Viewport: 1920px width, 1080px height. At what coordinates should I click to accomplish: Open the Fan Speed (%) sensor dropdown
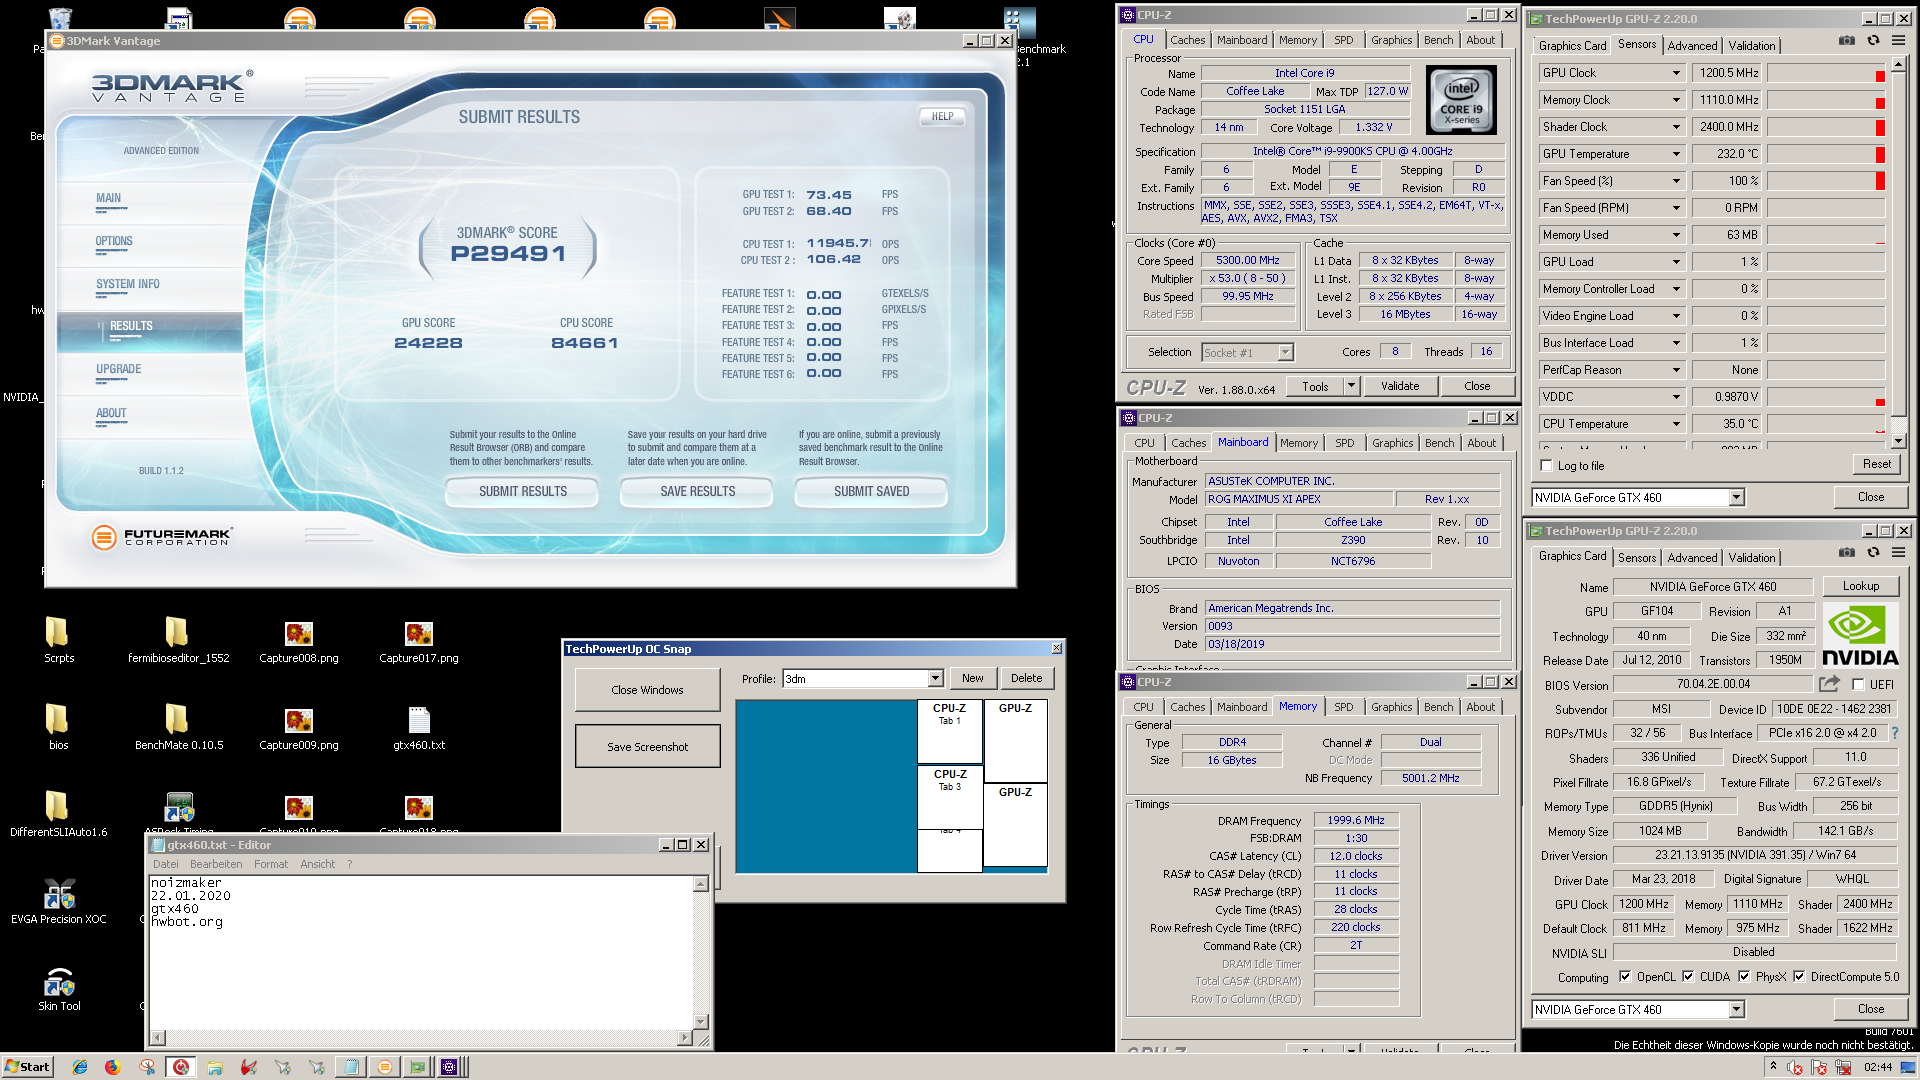[x=1676, y=181]
